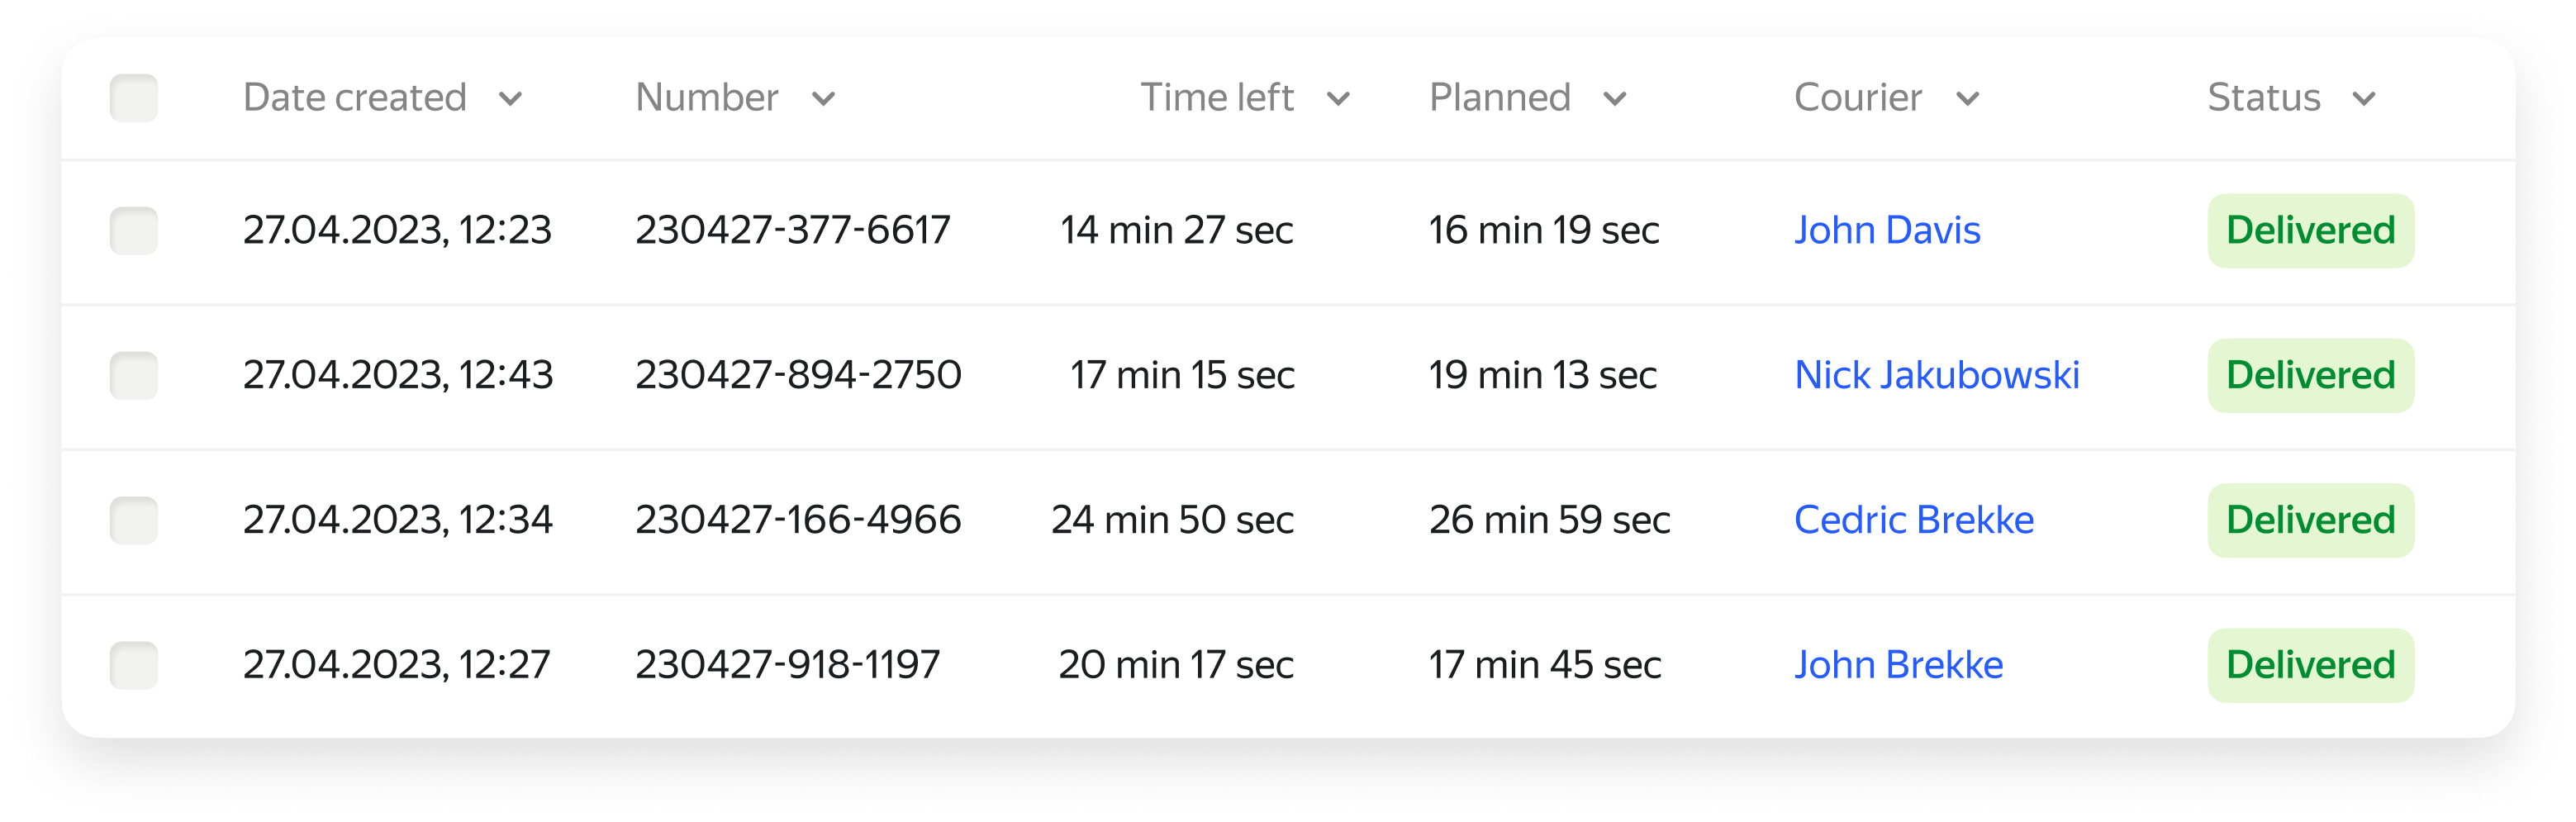This screenshot has width=2576, height=822.
Task: Open John Brekke courier link
Action: [x=1898, y=666]
